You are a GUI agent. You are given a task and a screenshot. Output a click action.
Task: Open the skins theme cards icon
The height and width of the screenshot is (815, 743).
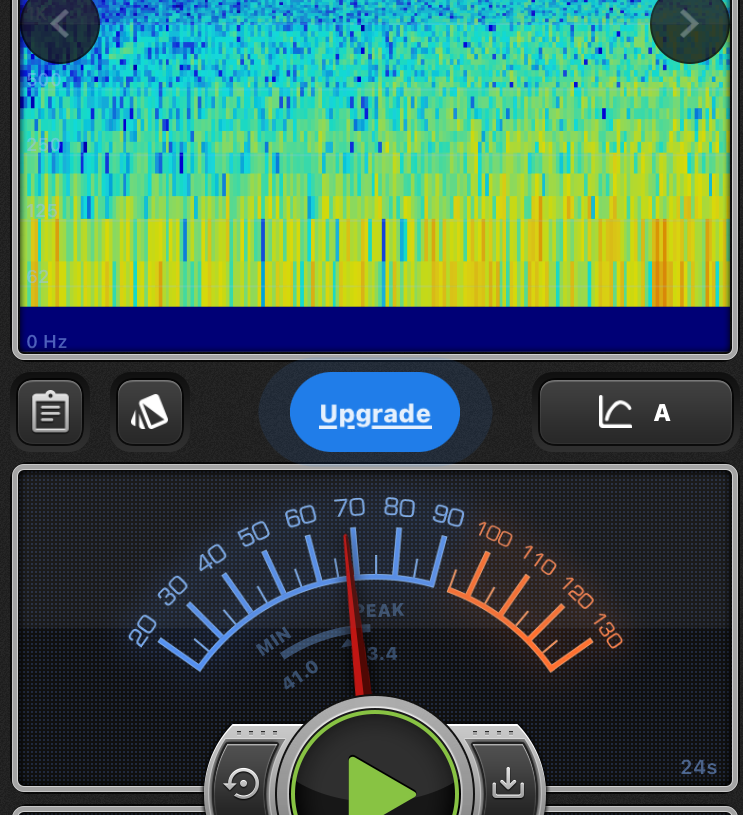[149, 412]
